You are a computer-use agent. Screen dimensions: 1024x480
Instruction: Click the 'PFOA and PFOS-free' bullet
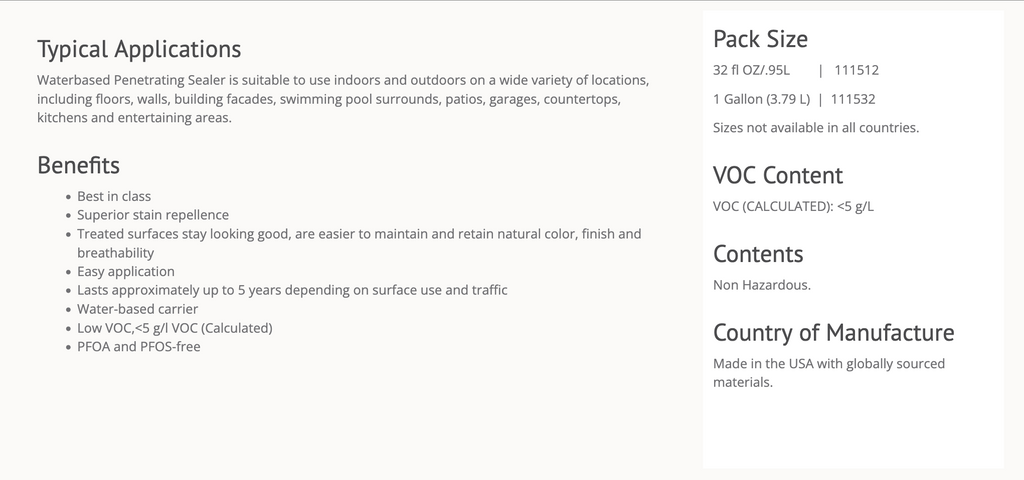pyautogui.click(x=138, y=347)
